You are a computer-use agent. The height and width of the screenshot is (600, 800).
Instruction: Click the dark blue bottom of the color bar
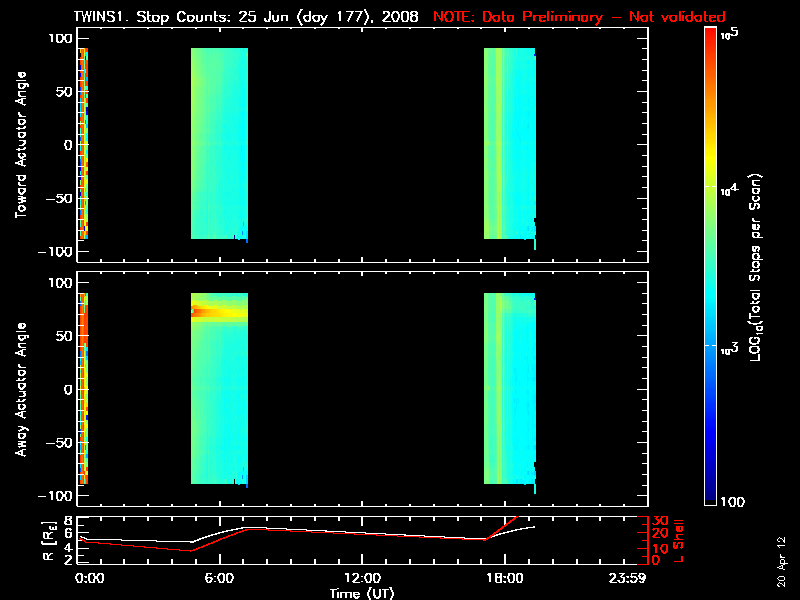click(710, 485)
